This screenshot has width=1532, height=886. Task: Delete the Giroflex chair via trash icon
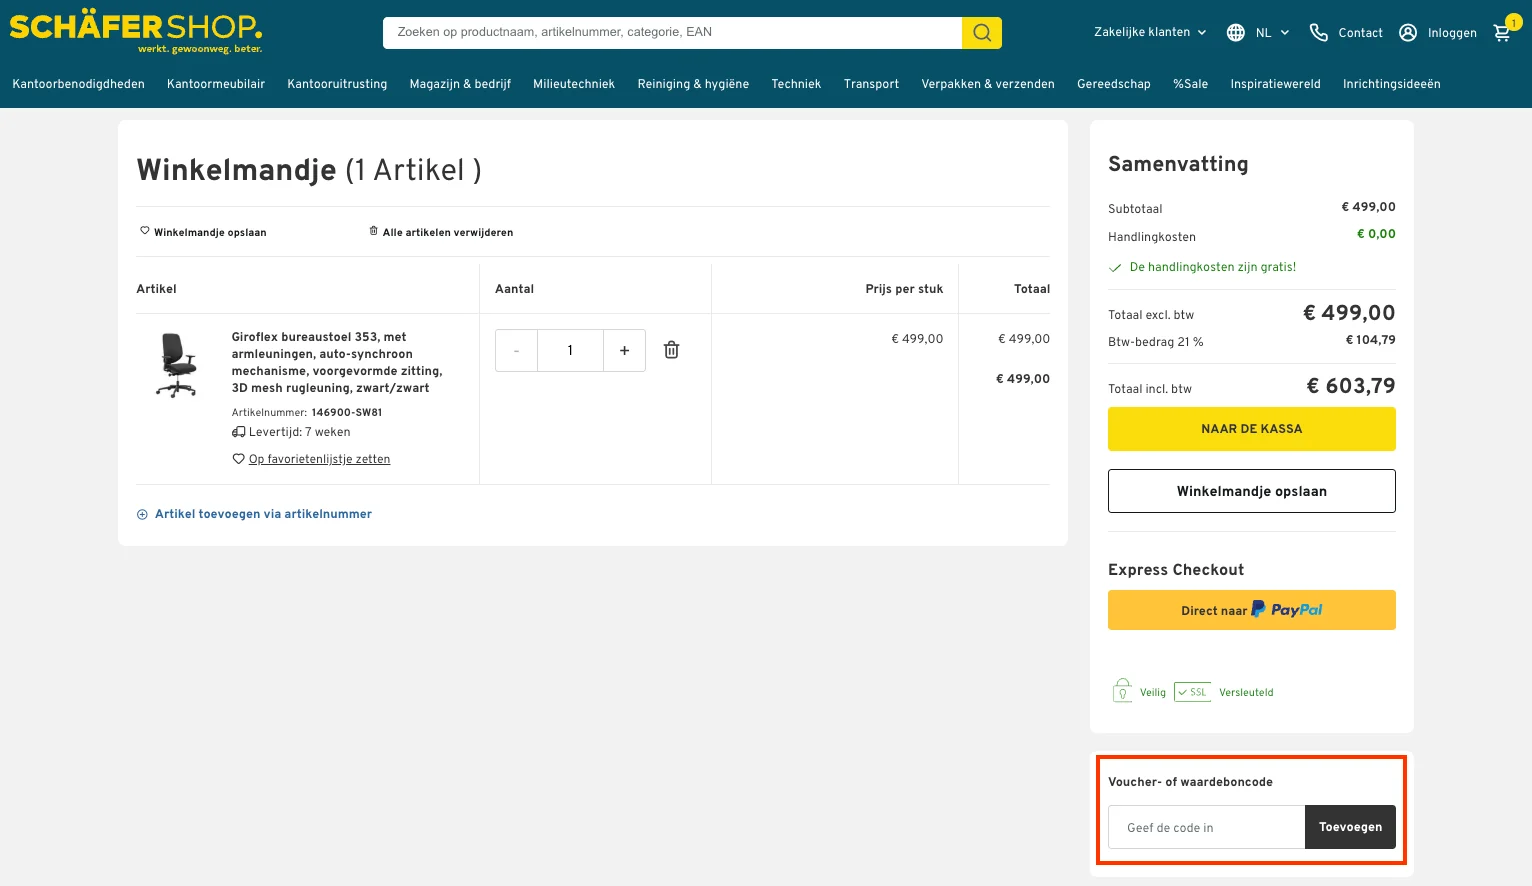pyautogui.click(x=672, y=350)
